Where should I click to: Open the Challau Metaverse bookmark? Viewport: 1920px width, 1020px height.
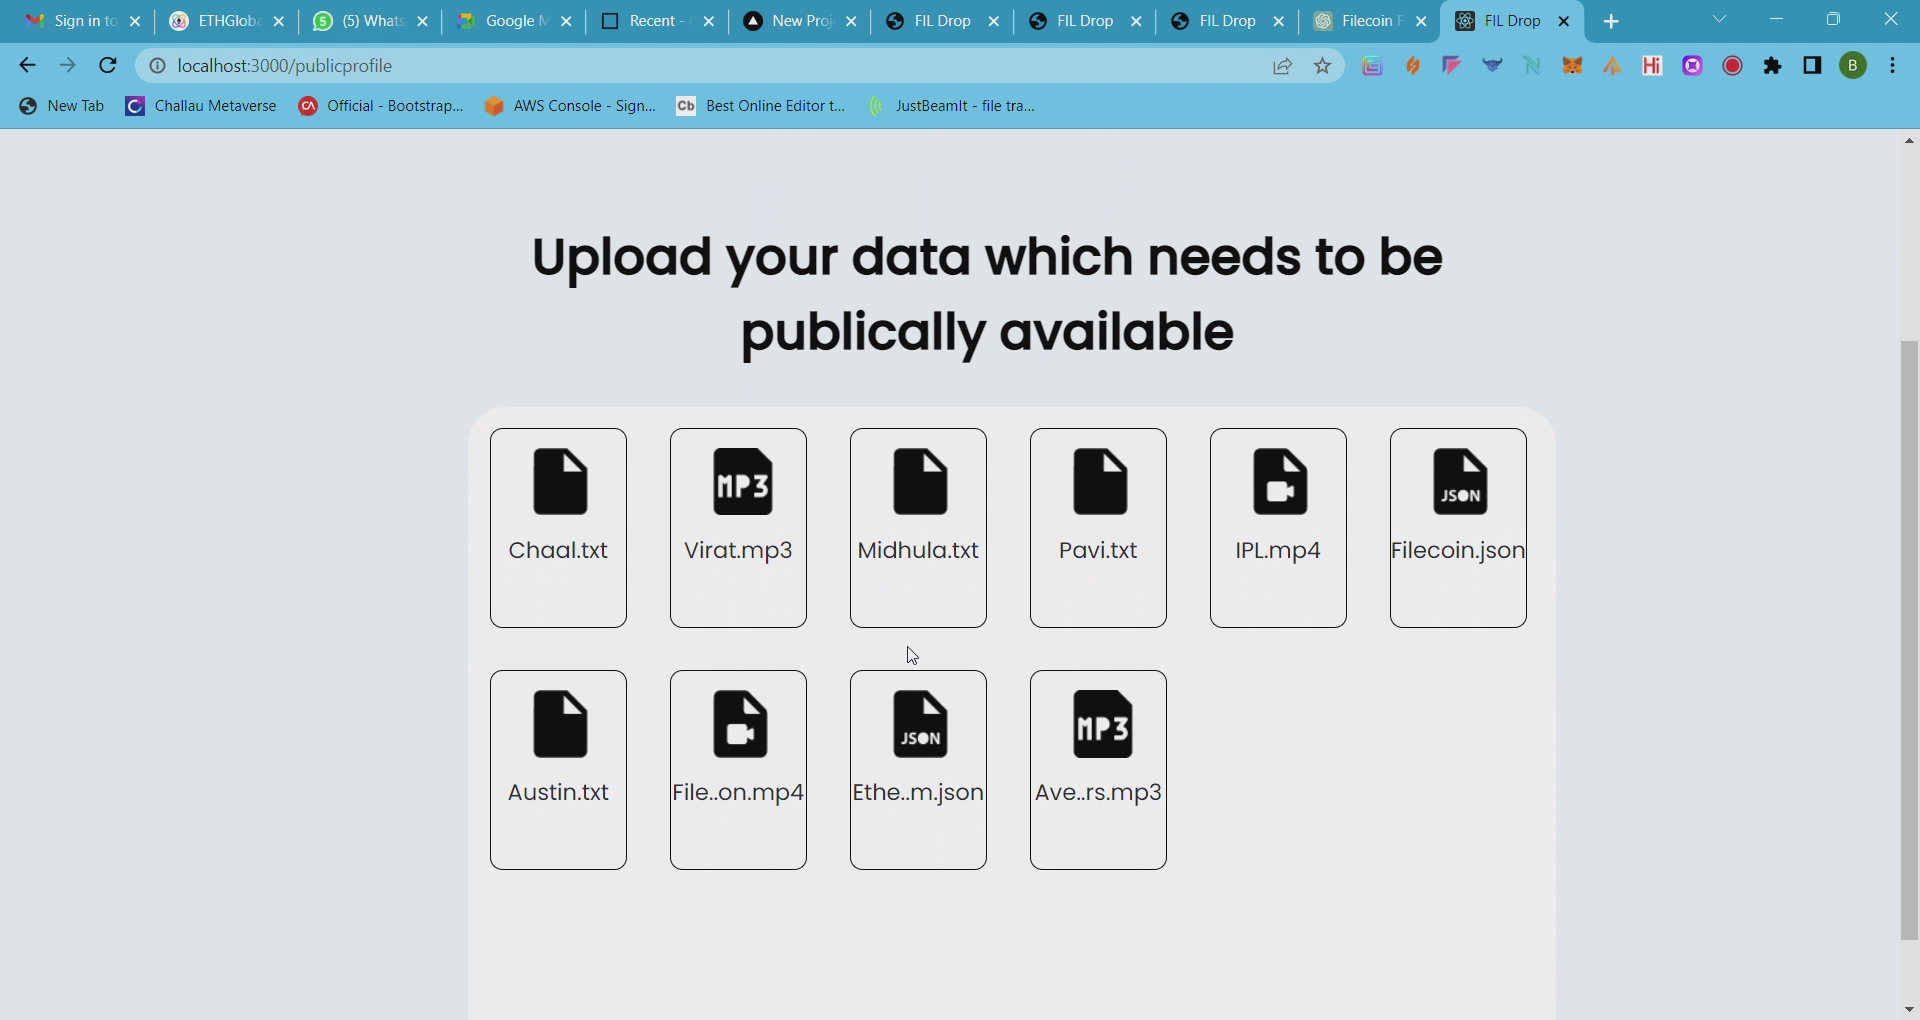(x=200, y=106)
